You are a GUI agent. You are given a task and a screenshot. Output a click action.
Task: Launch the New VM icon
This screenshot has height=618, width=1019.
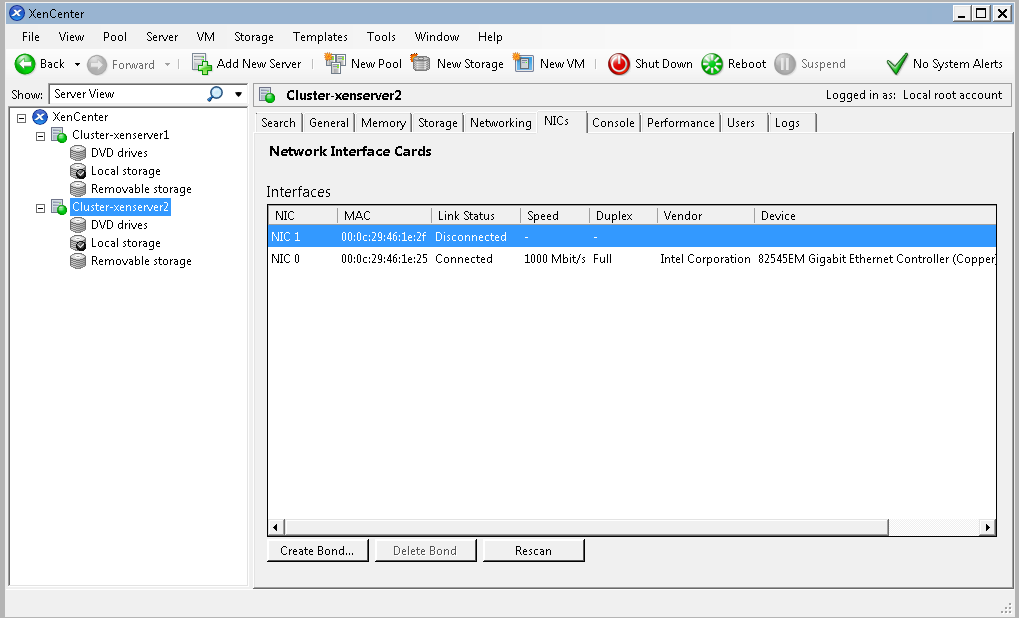point(524,64)
